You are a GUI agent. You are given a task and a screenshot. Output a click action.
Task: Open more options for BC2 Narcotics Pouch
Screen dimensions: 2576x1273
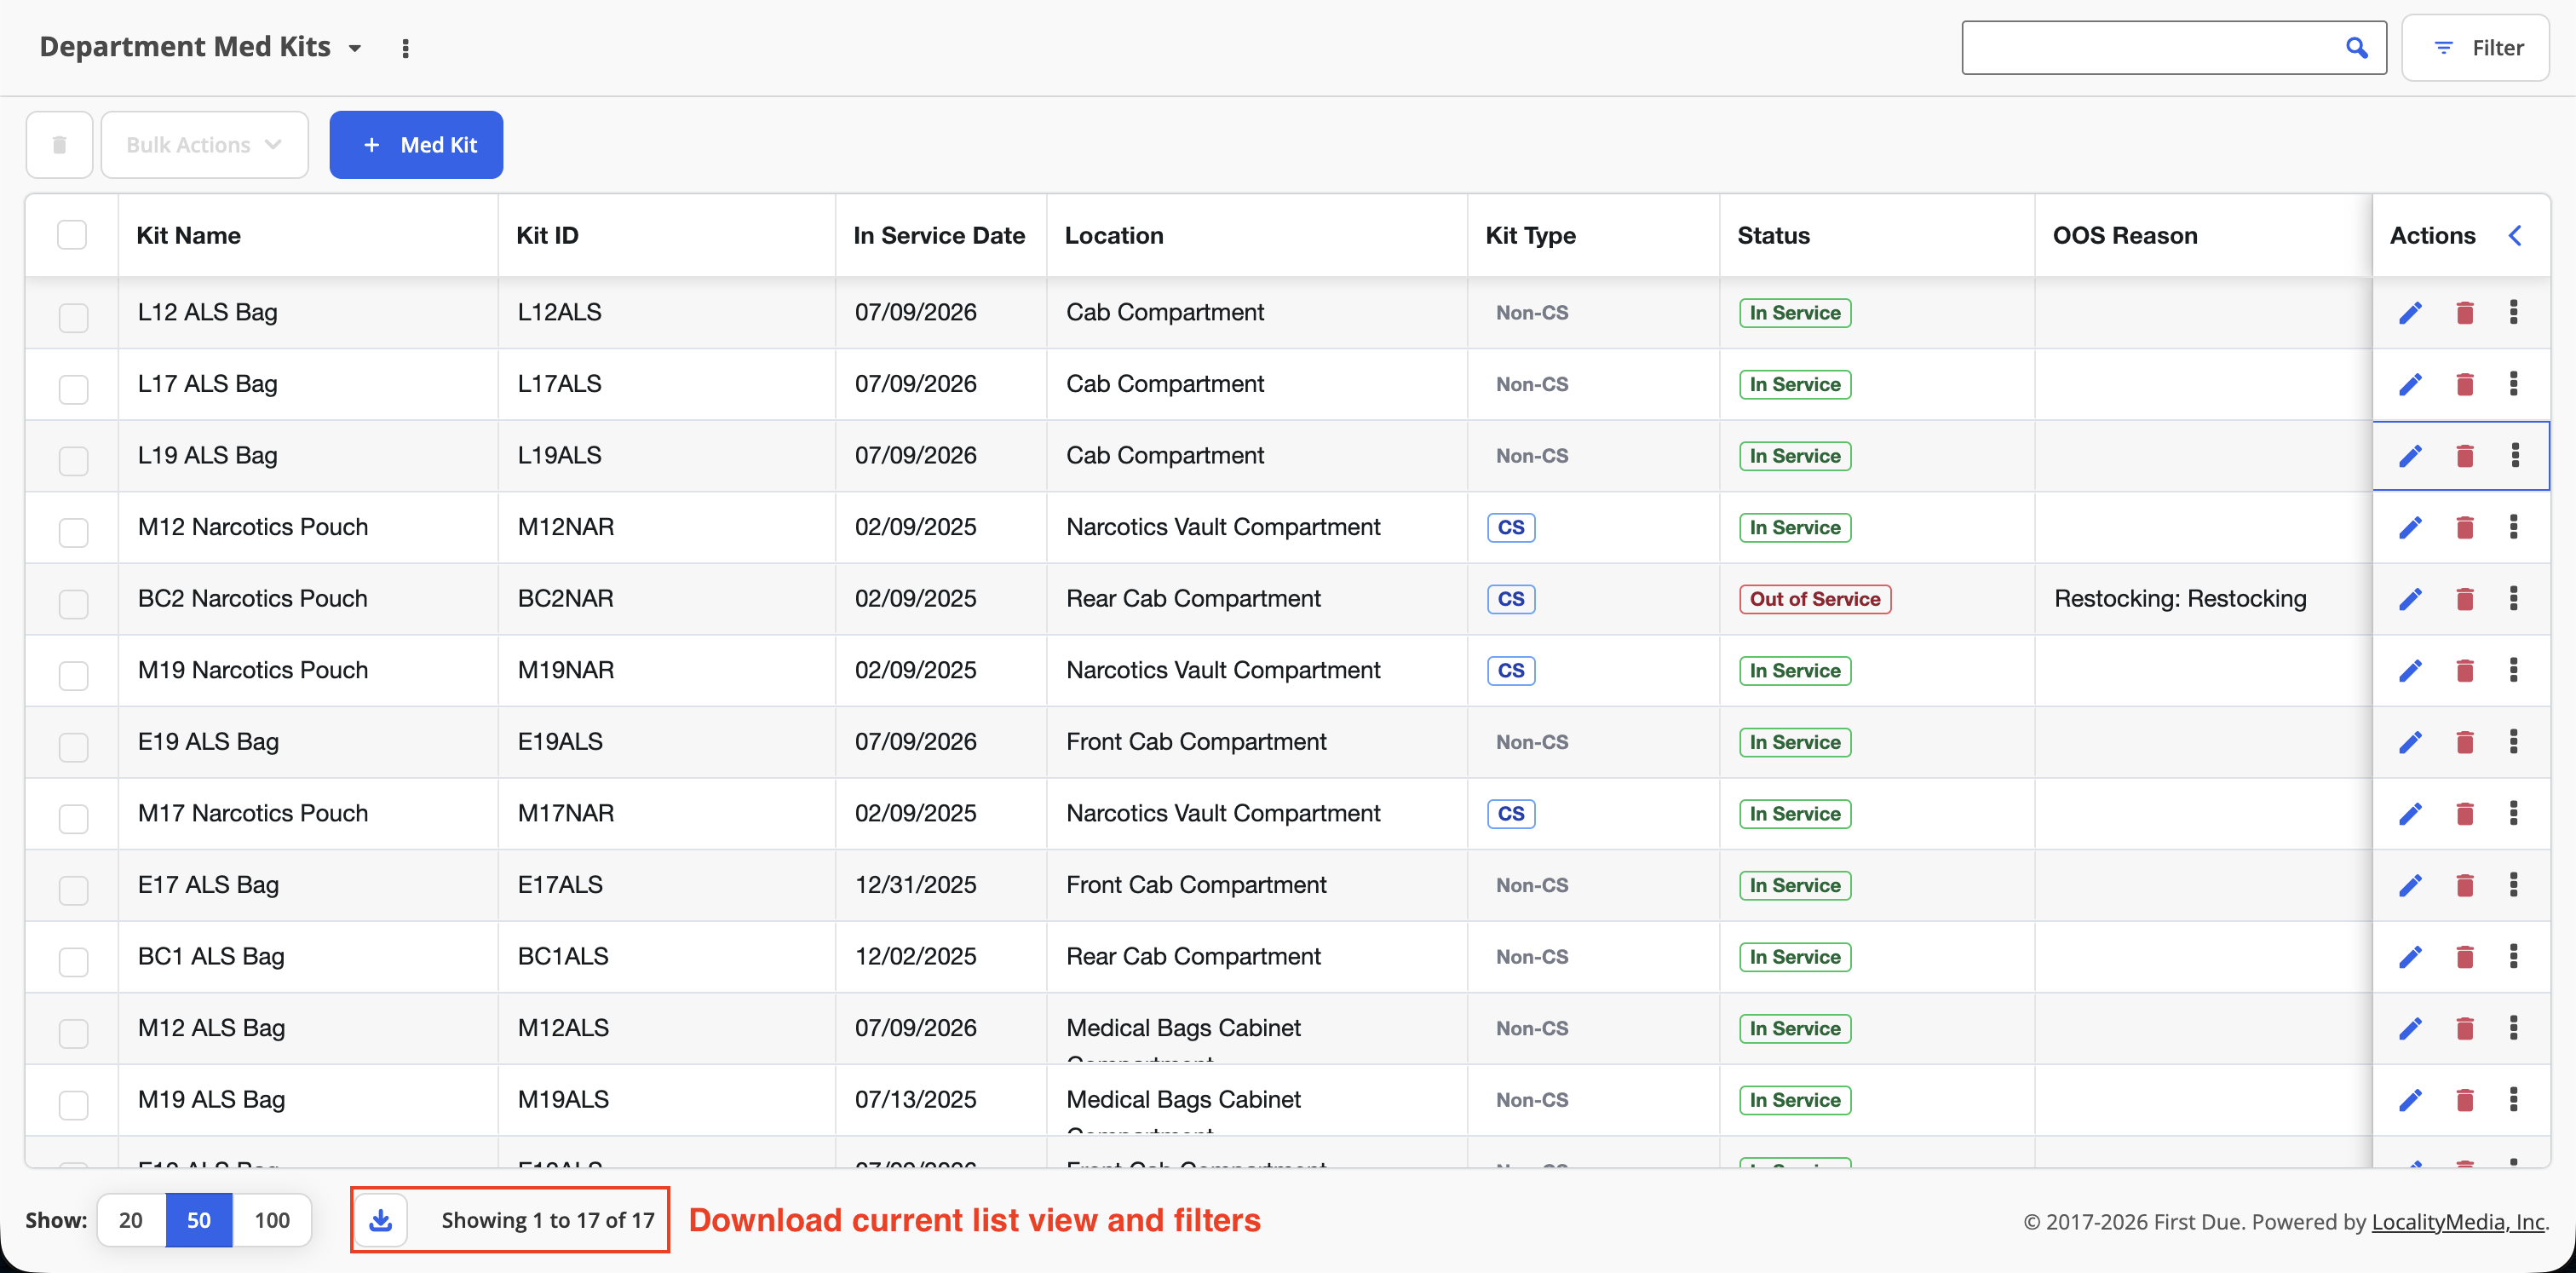click(2513, 598)
